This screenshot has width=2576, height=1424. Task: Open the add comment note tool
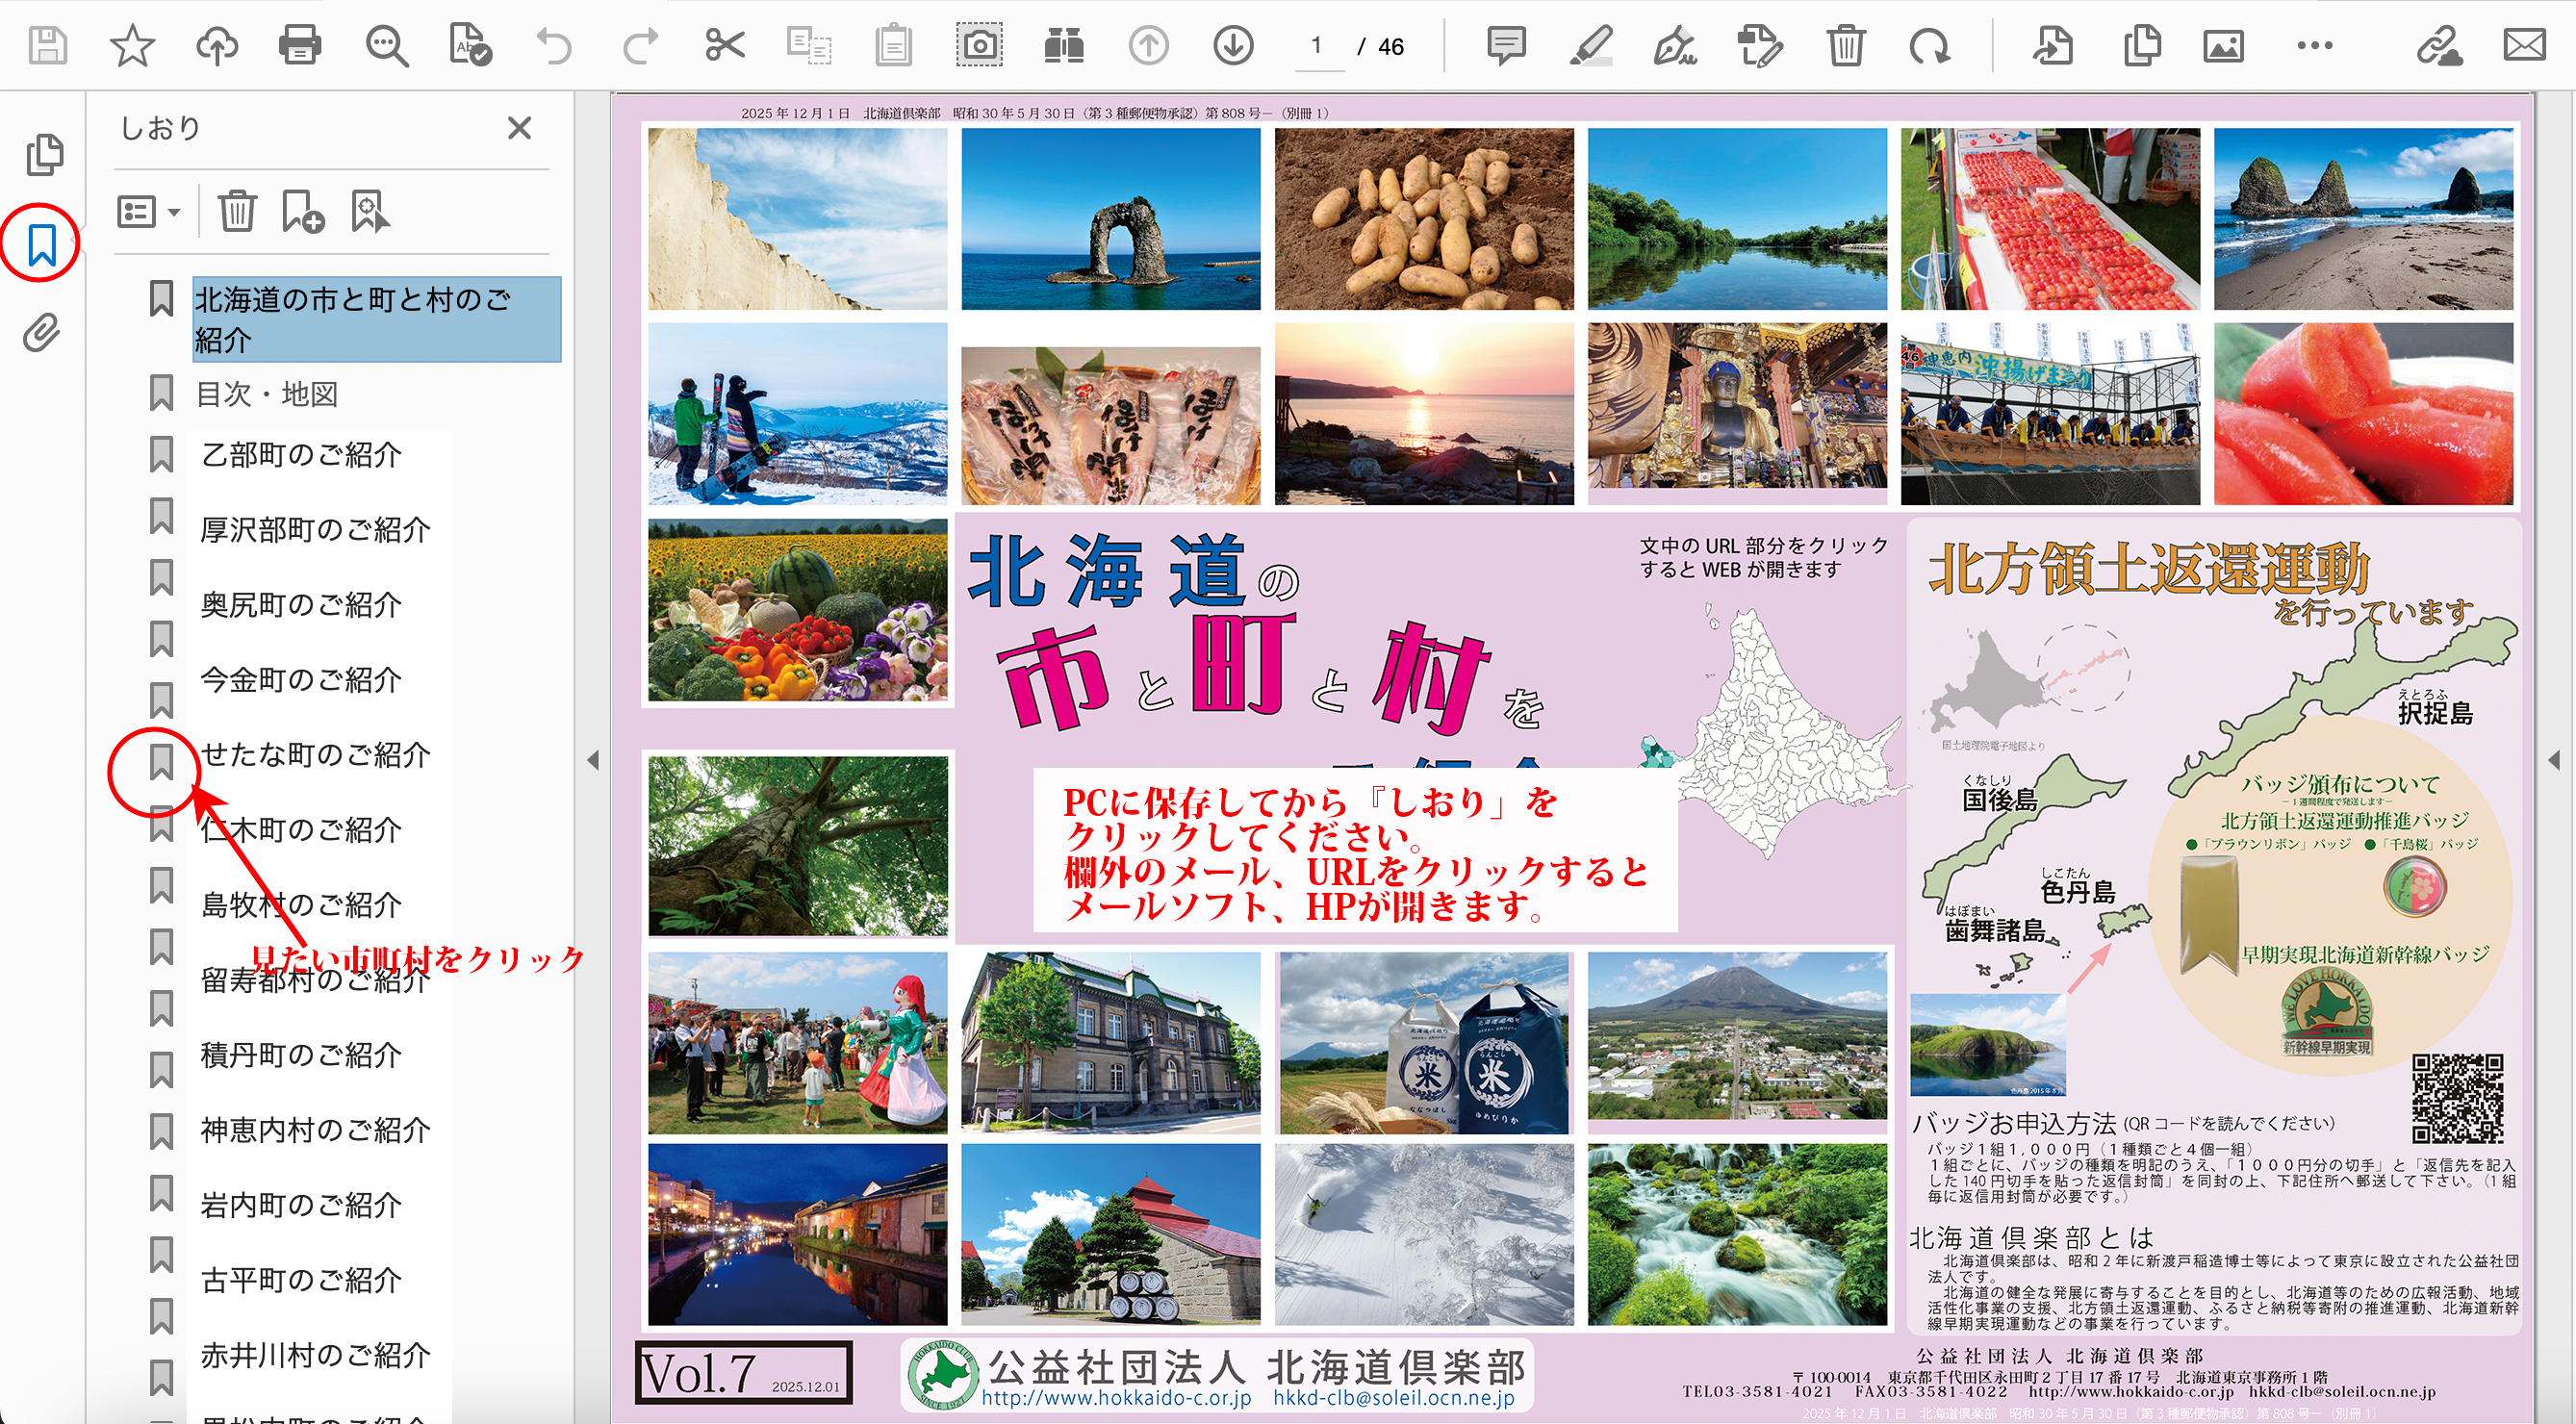click(x=1505, y=45)
